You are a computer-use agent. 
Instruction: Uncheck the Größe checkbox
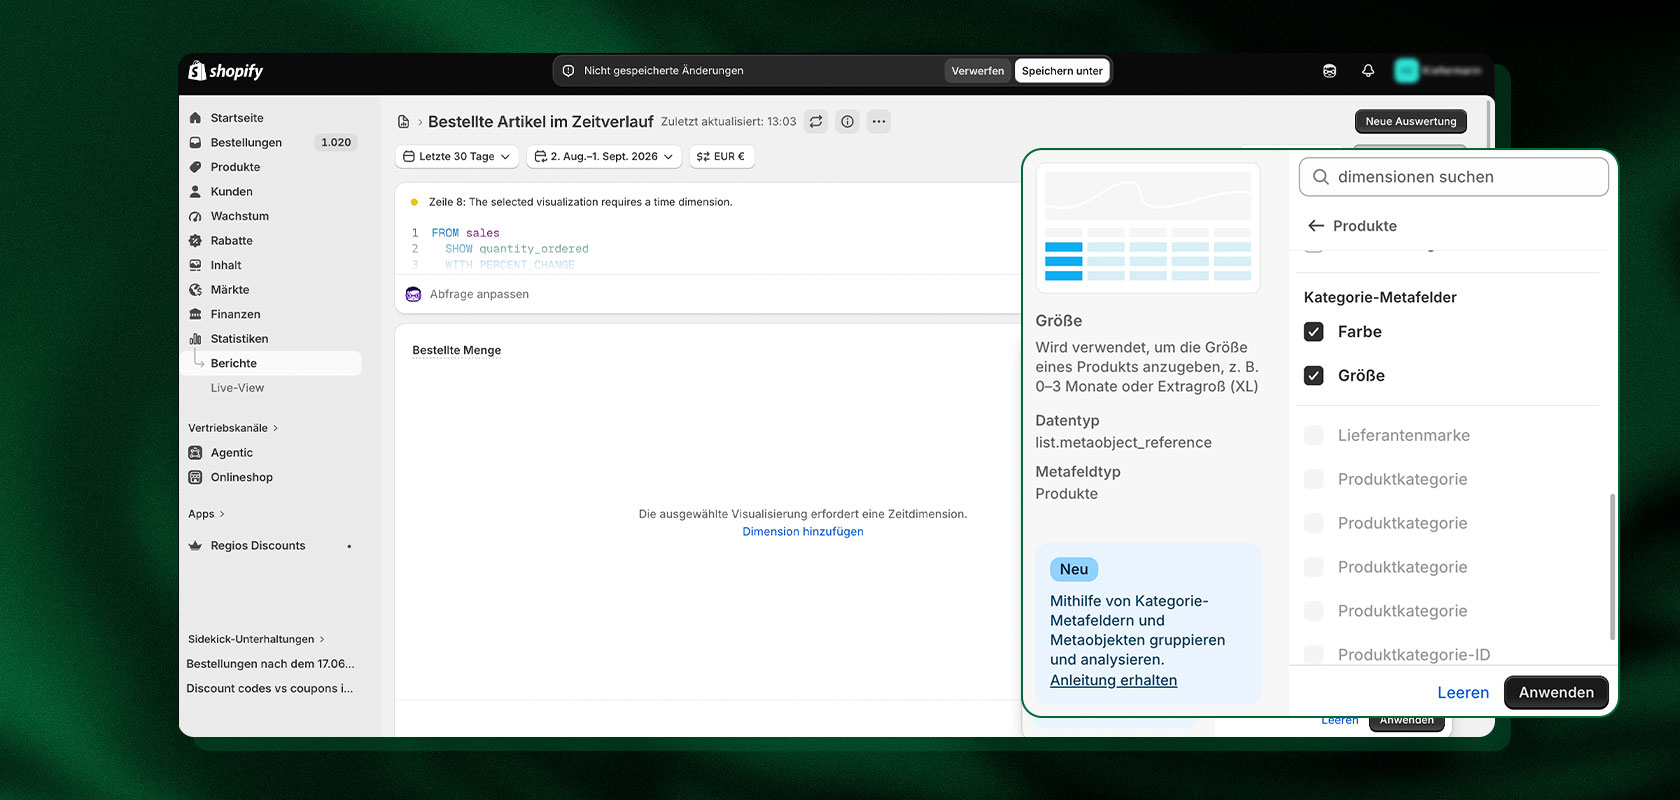click(x=1314, y=376)
